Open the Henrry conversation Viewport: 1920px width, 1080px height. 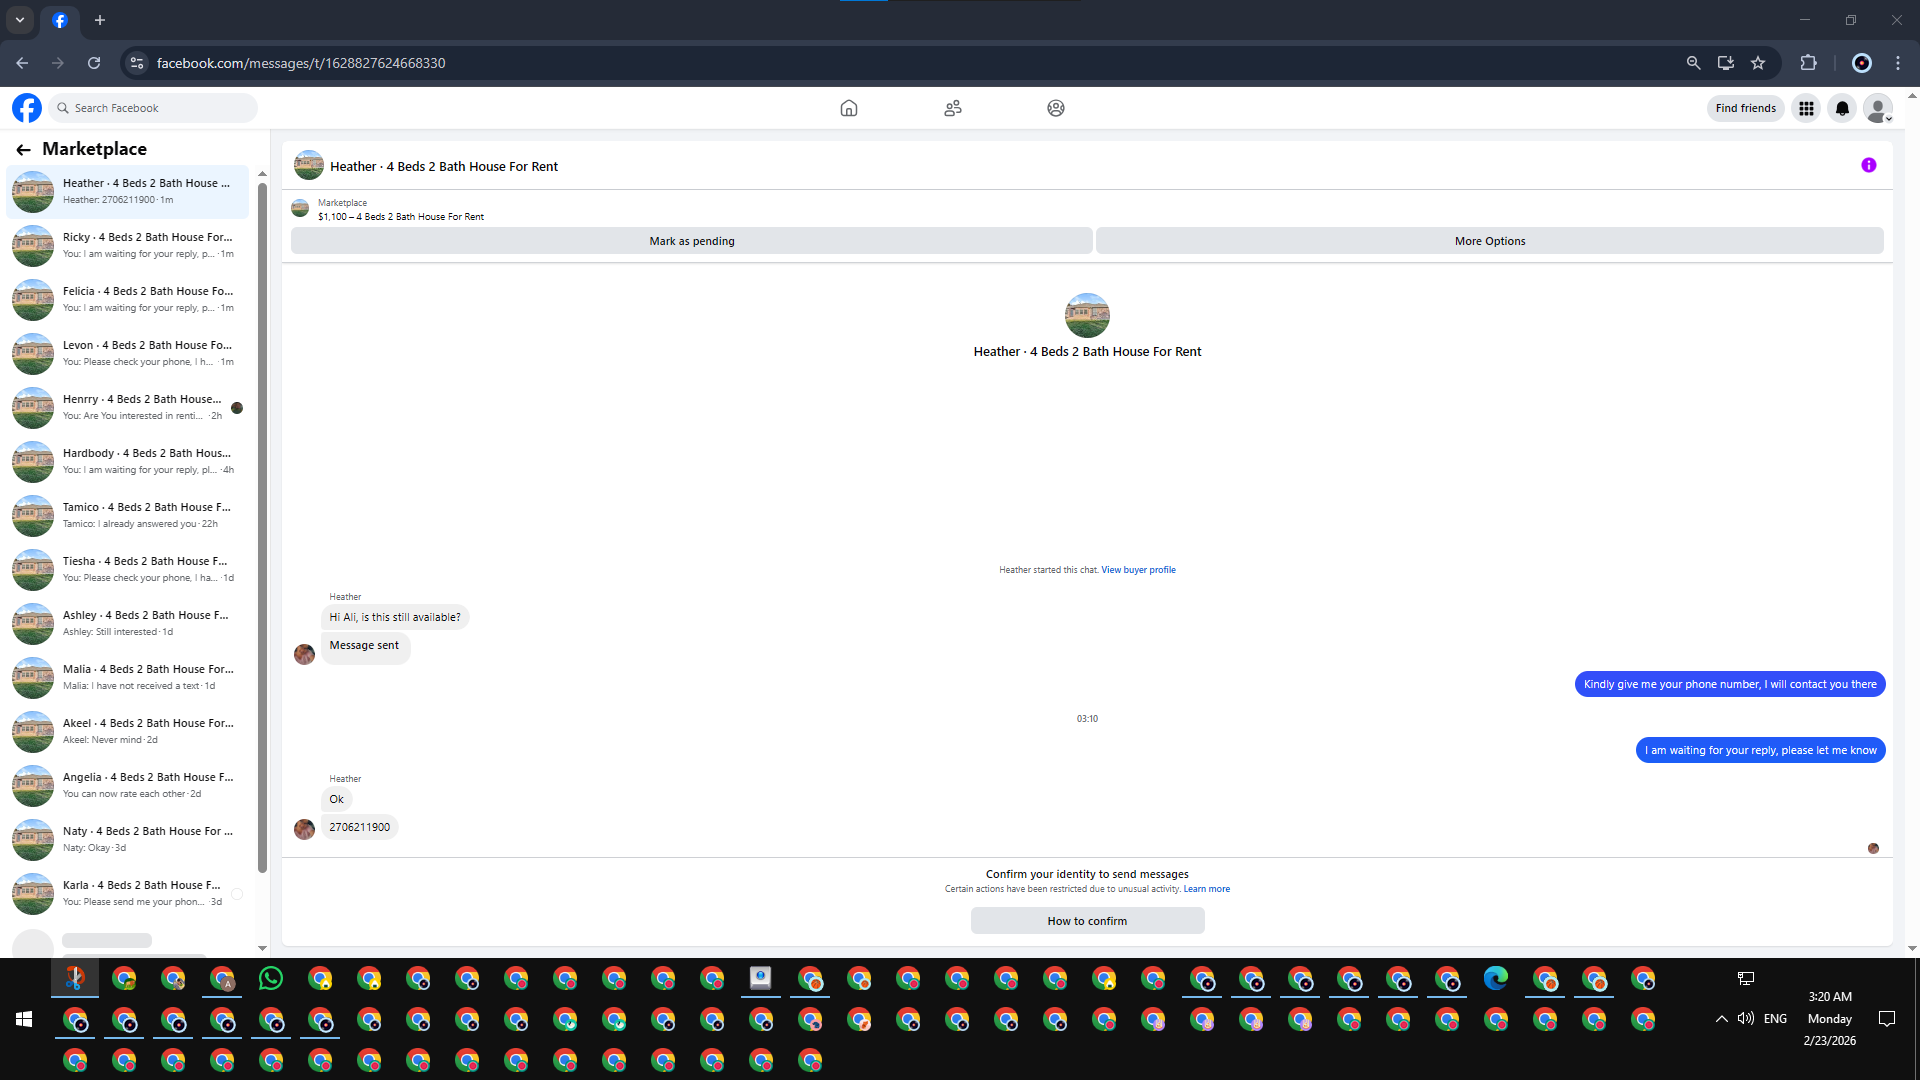coord(128,408)
